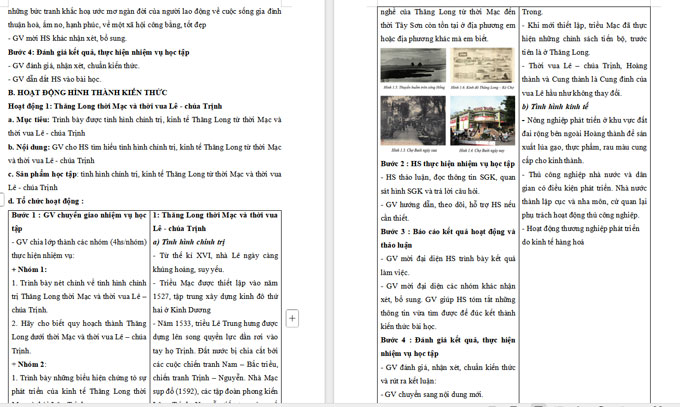Image resolution: width=680 pixels, height=407 pixels.
Task: Click the 'Hoạt động 1:' heading line
Action: (x=120, y=105)
